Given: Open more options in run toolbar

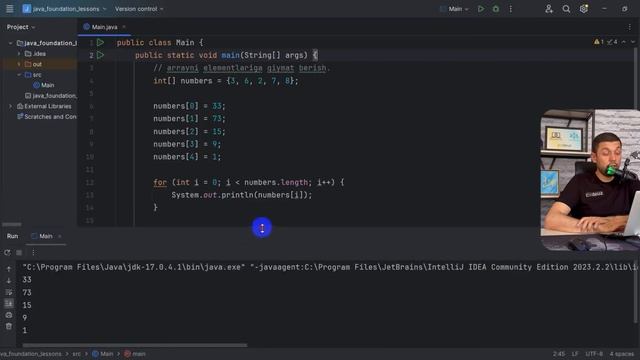Looking at the screenshot, I should click(x=33, y=253).
